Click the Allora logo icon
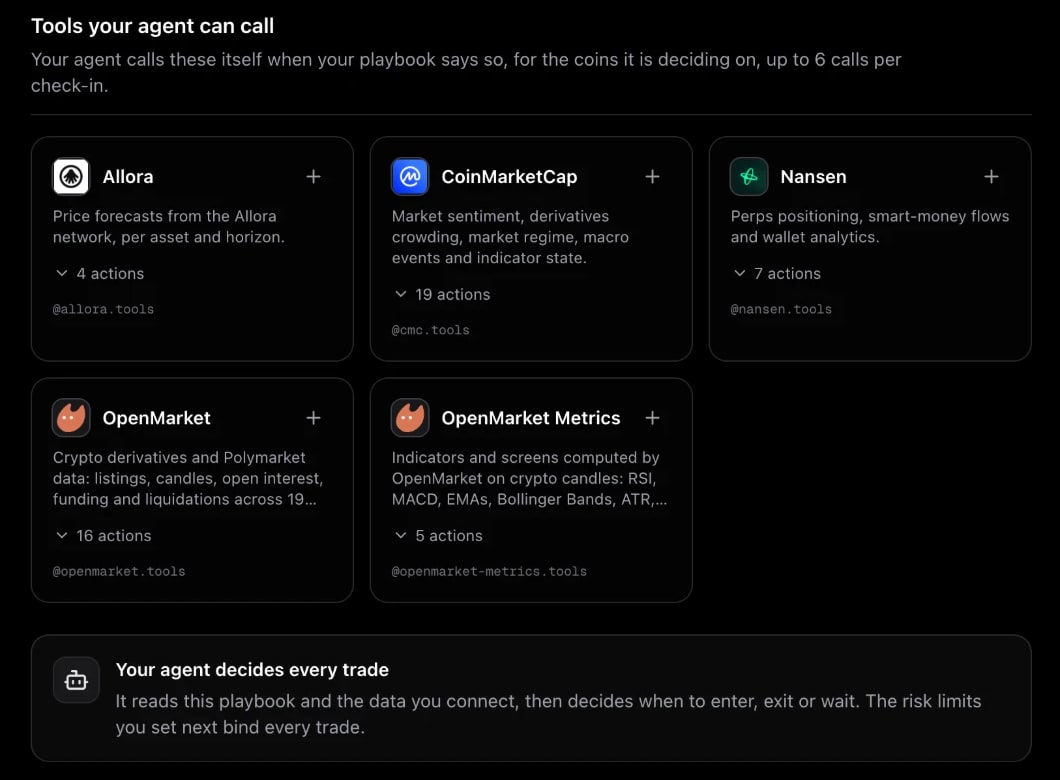Image resolution: width=1060 pixels, height=780 pixels. (x=71, y=176)
